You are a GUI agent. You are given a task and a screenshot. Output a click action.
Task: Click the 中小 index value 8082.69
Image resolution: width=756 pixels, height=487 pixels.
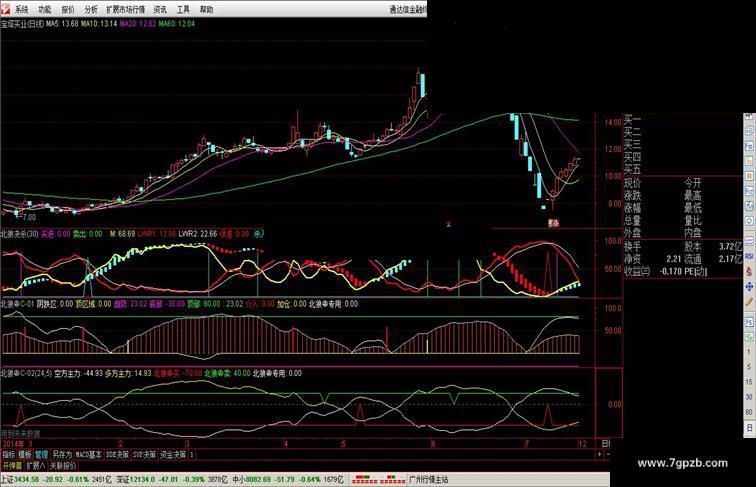257,479
